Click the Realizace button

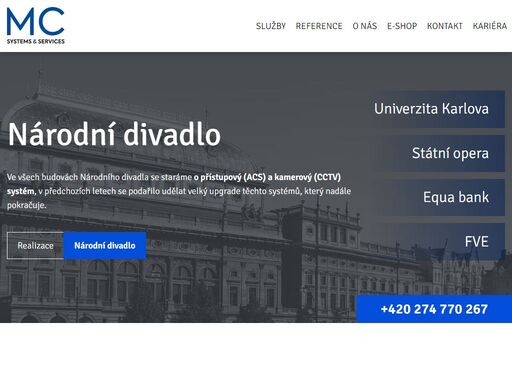[x=35, y=246]
